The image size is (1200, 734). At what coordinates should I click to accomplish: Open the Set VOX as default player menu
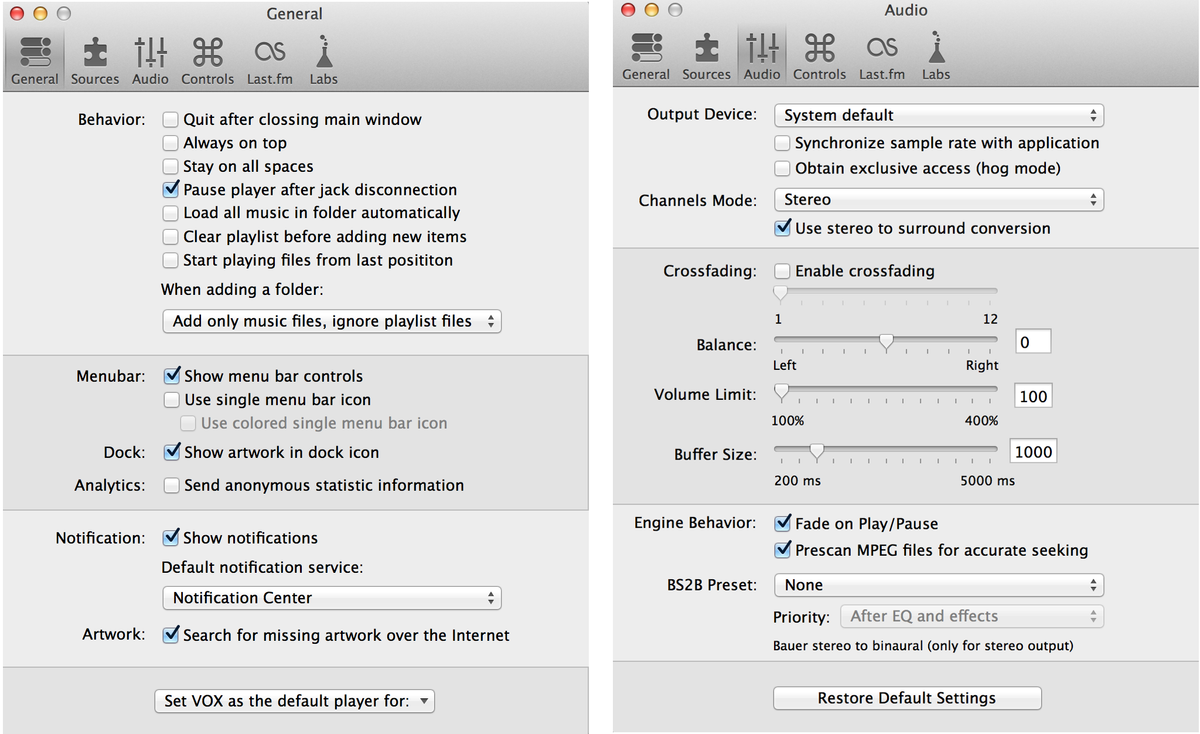(294, 701)
